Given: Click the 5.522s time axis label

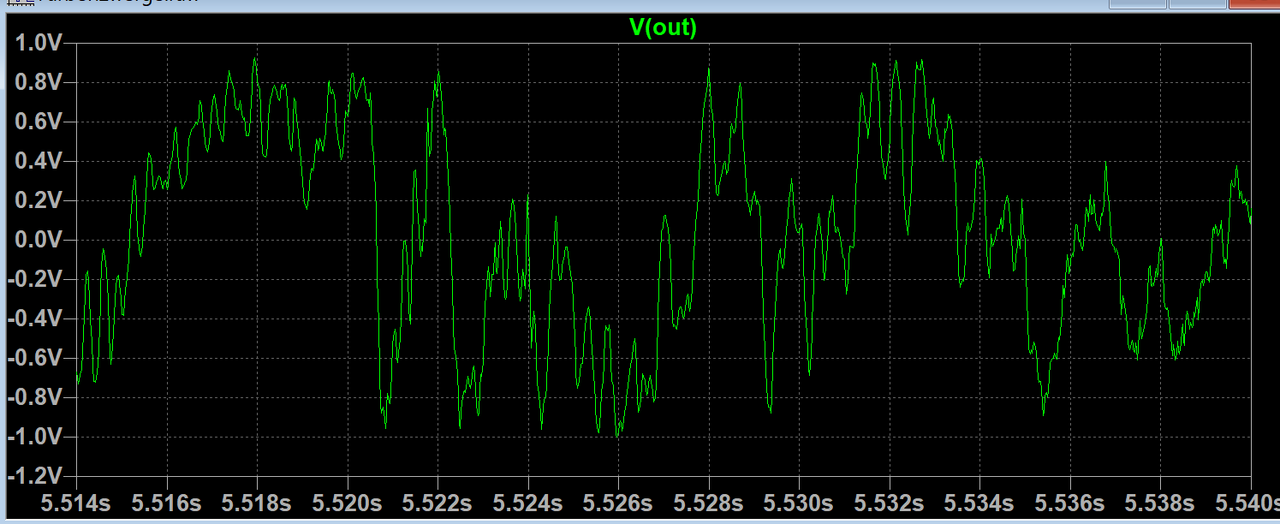Looking at the screenshot, I should (x=437, y=502).
